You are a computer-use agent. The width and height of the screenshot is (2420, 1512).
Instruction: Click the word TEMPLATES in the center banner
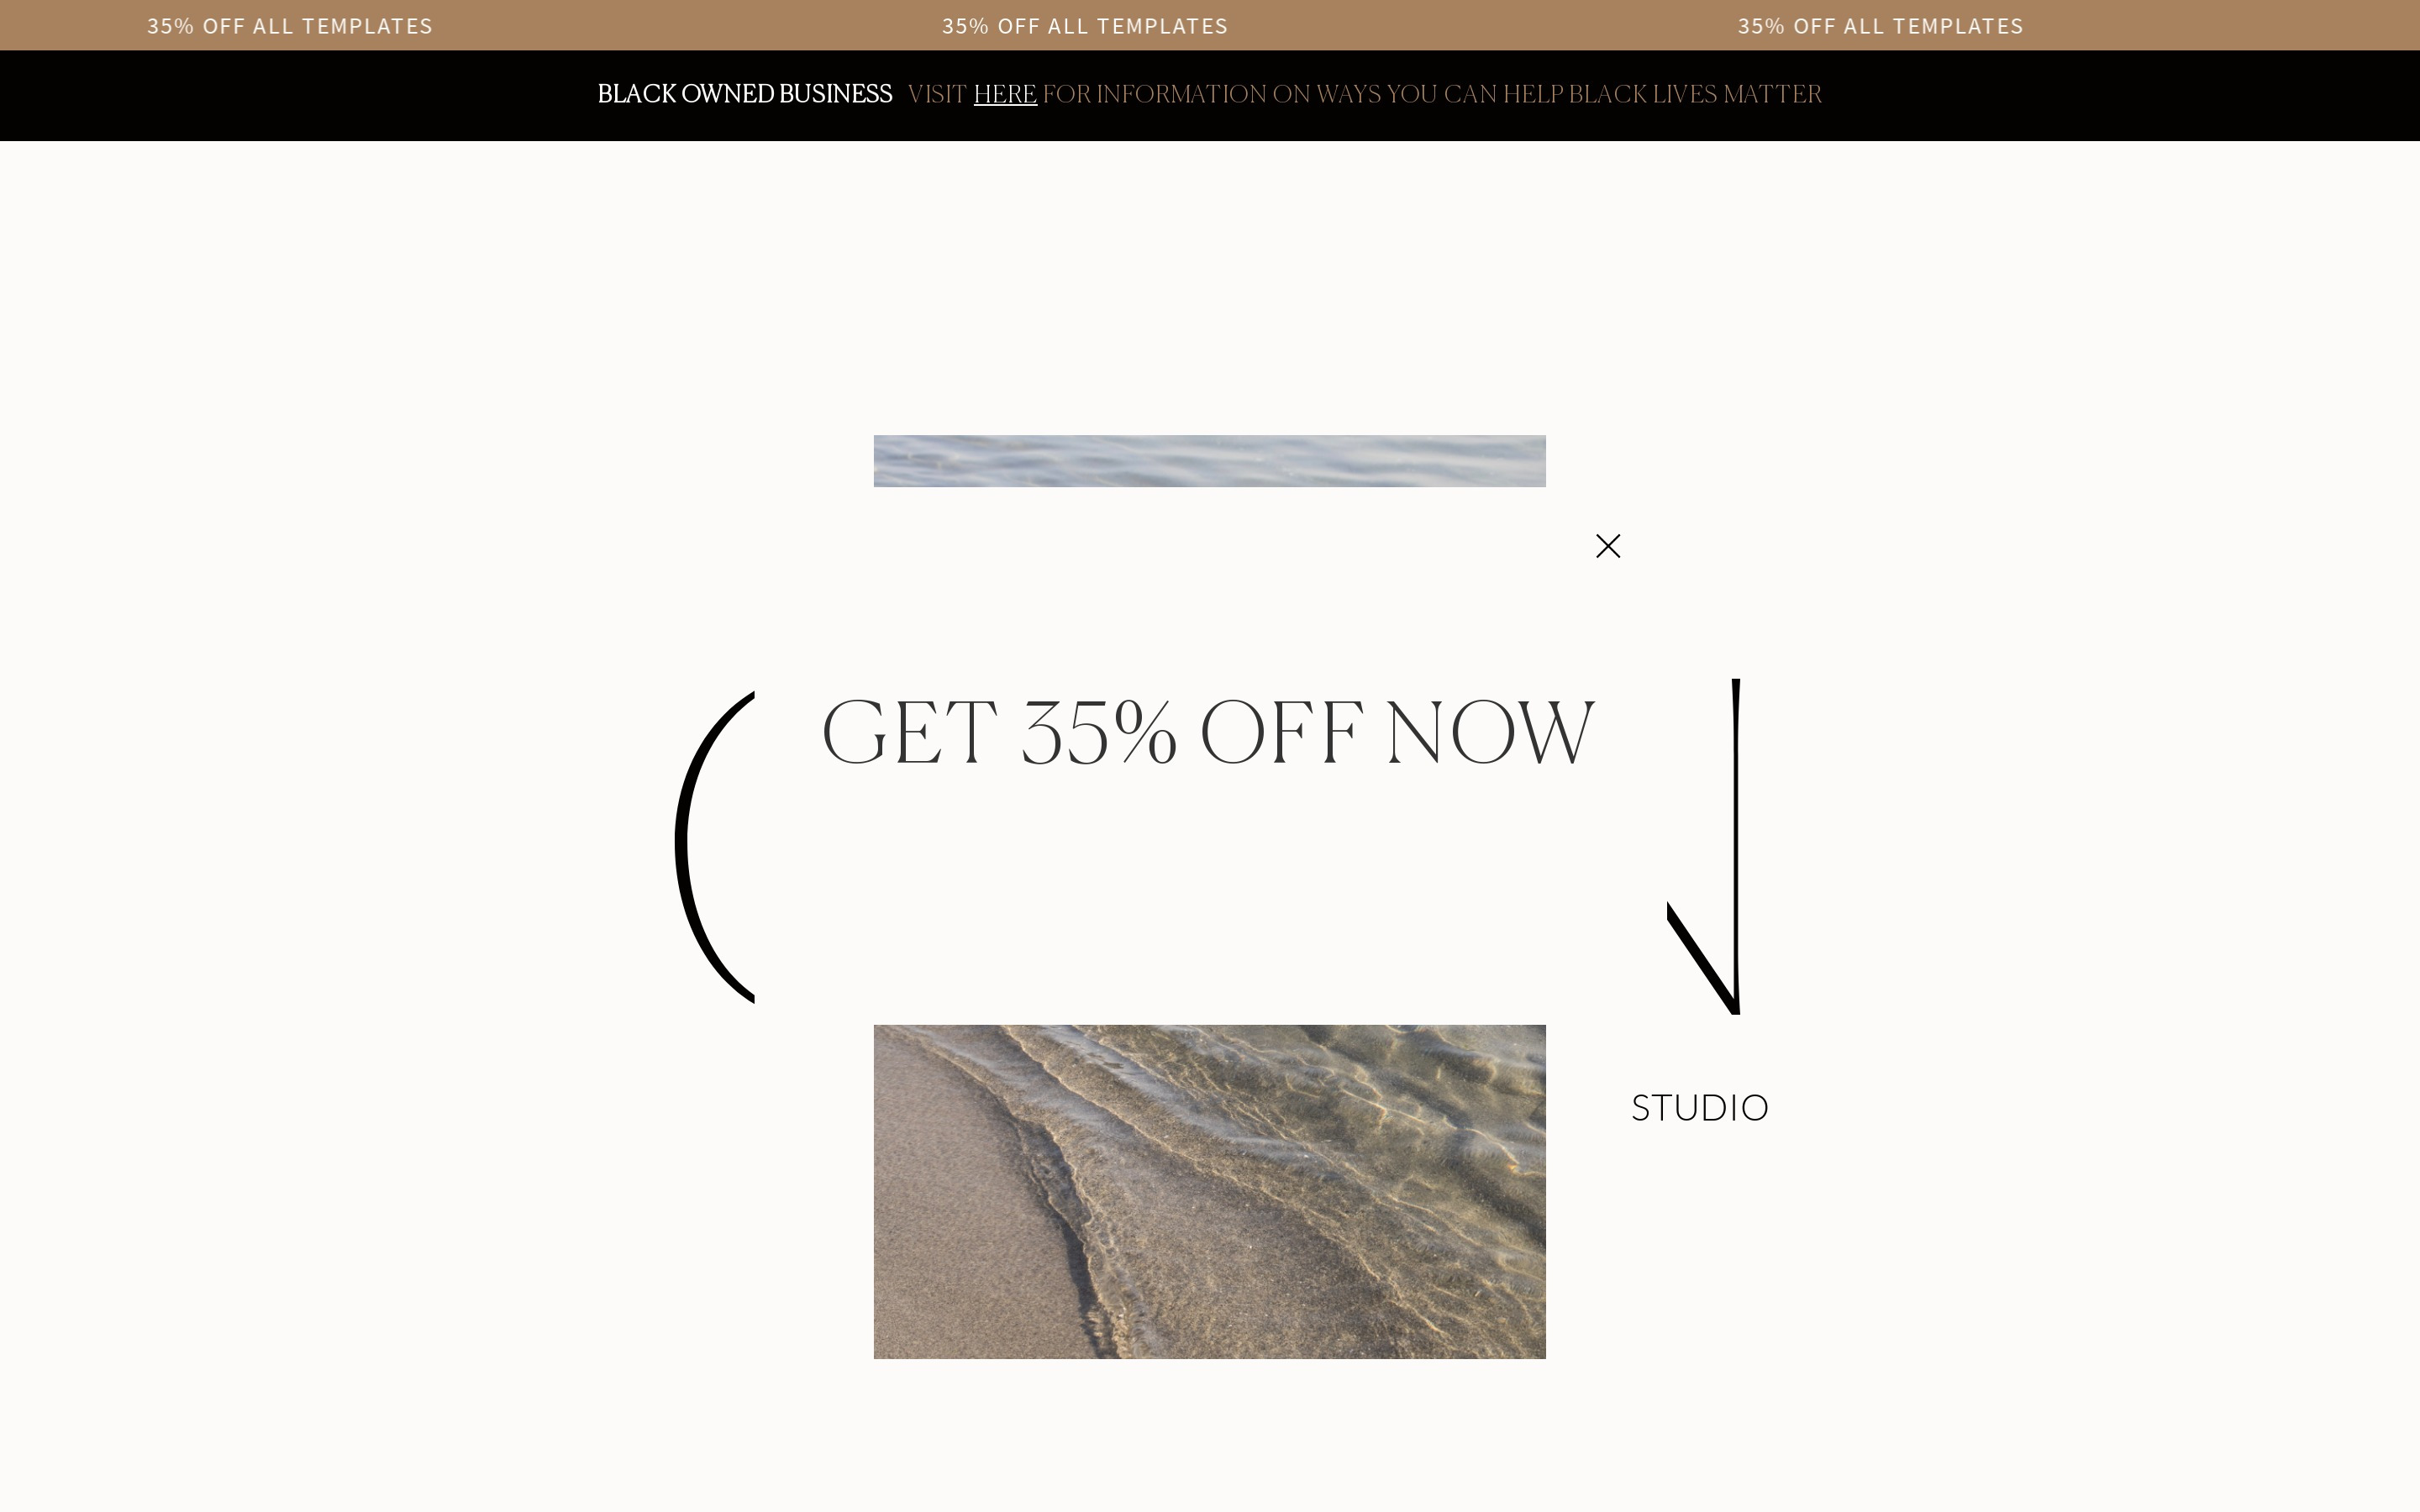point(1162,26)
